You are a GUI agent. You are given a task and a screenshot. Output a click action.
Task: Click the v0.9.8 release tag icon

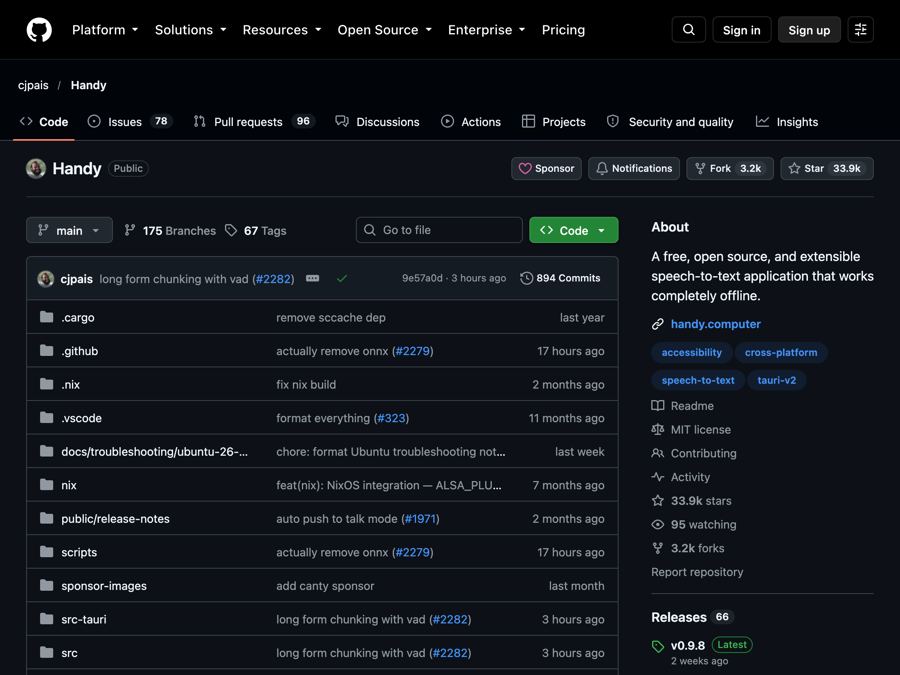(658, 646)
